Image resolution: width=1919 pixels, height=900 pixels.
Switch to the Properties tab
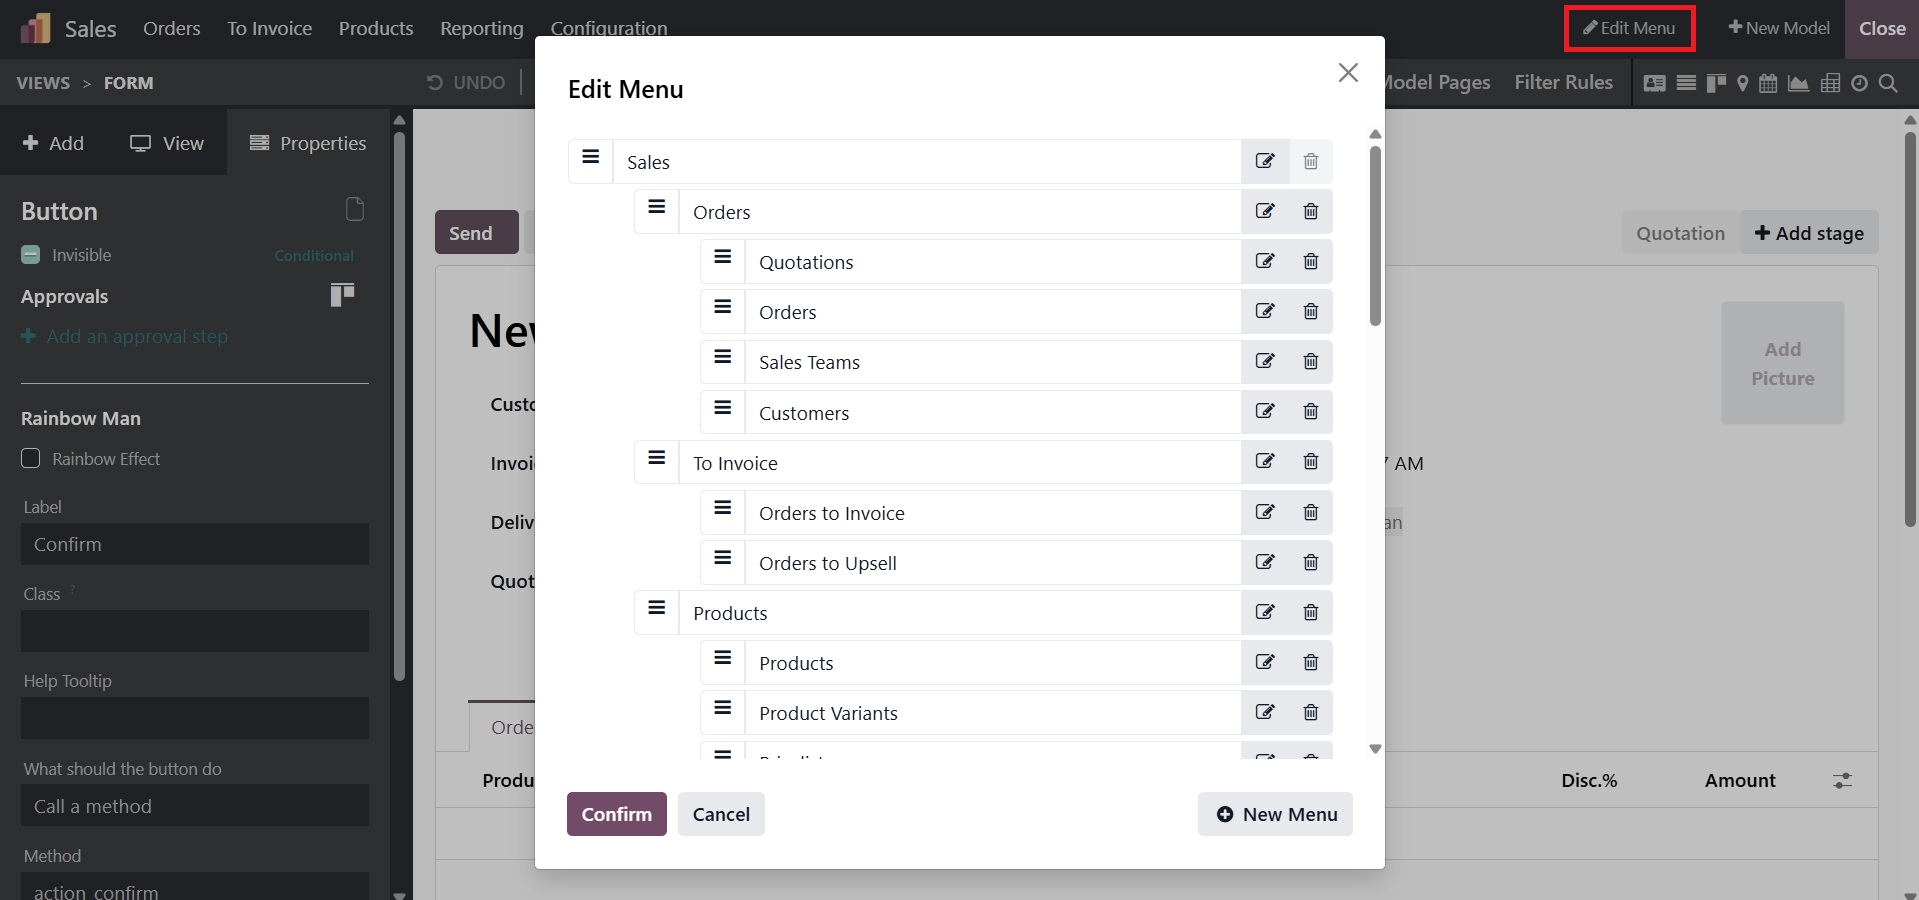(308, 143)
